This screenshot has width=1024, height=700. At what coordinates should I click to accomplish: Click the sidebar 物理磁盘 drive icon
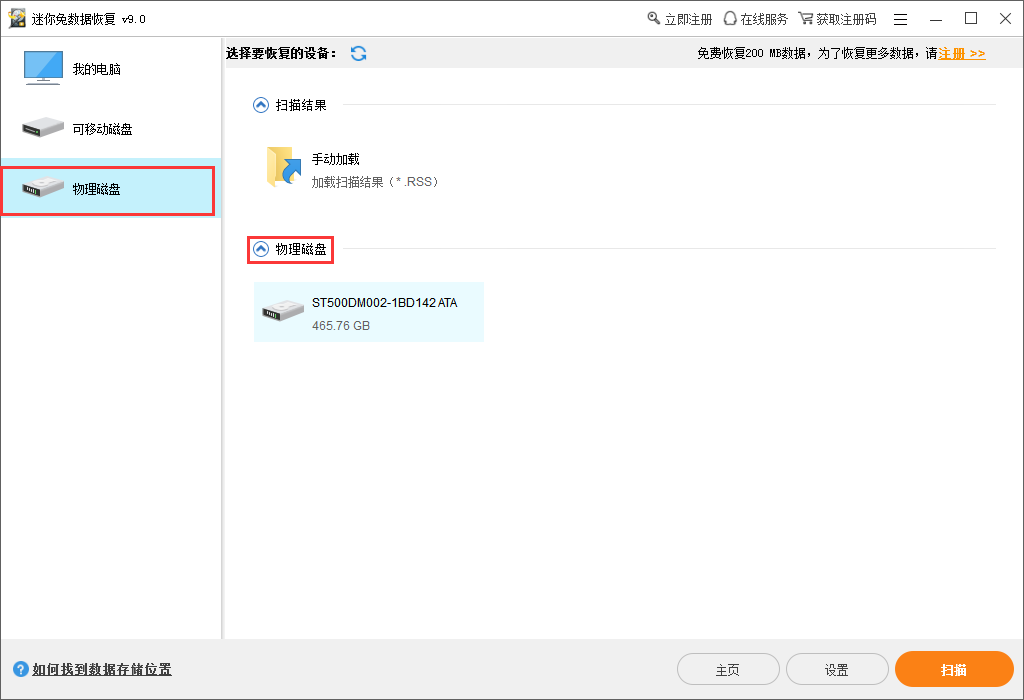coord(43,188)
